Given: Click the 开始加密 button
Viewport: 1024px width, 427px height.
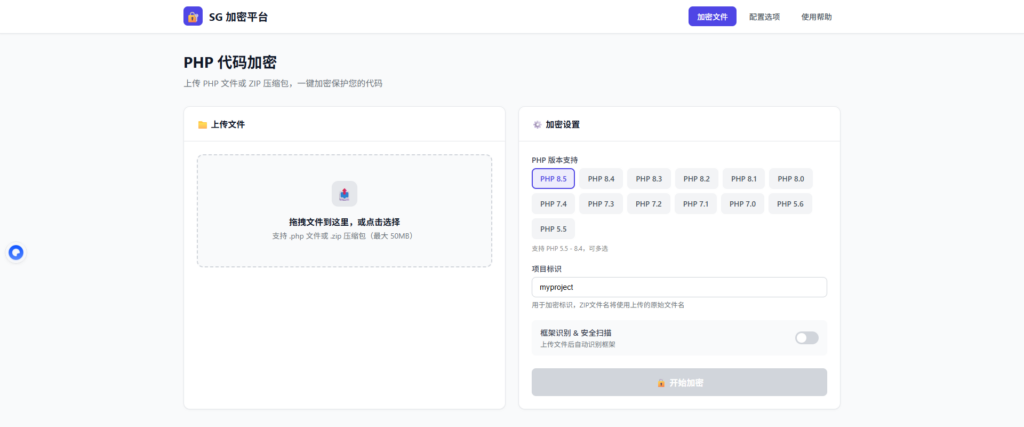Looking at the screenshot, I should coord(679,382).
